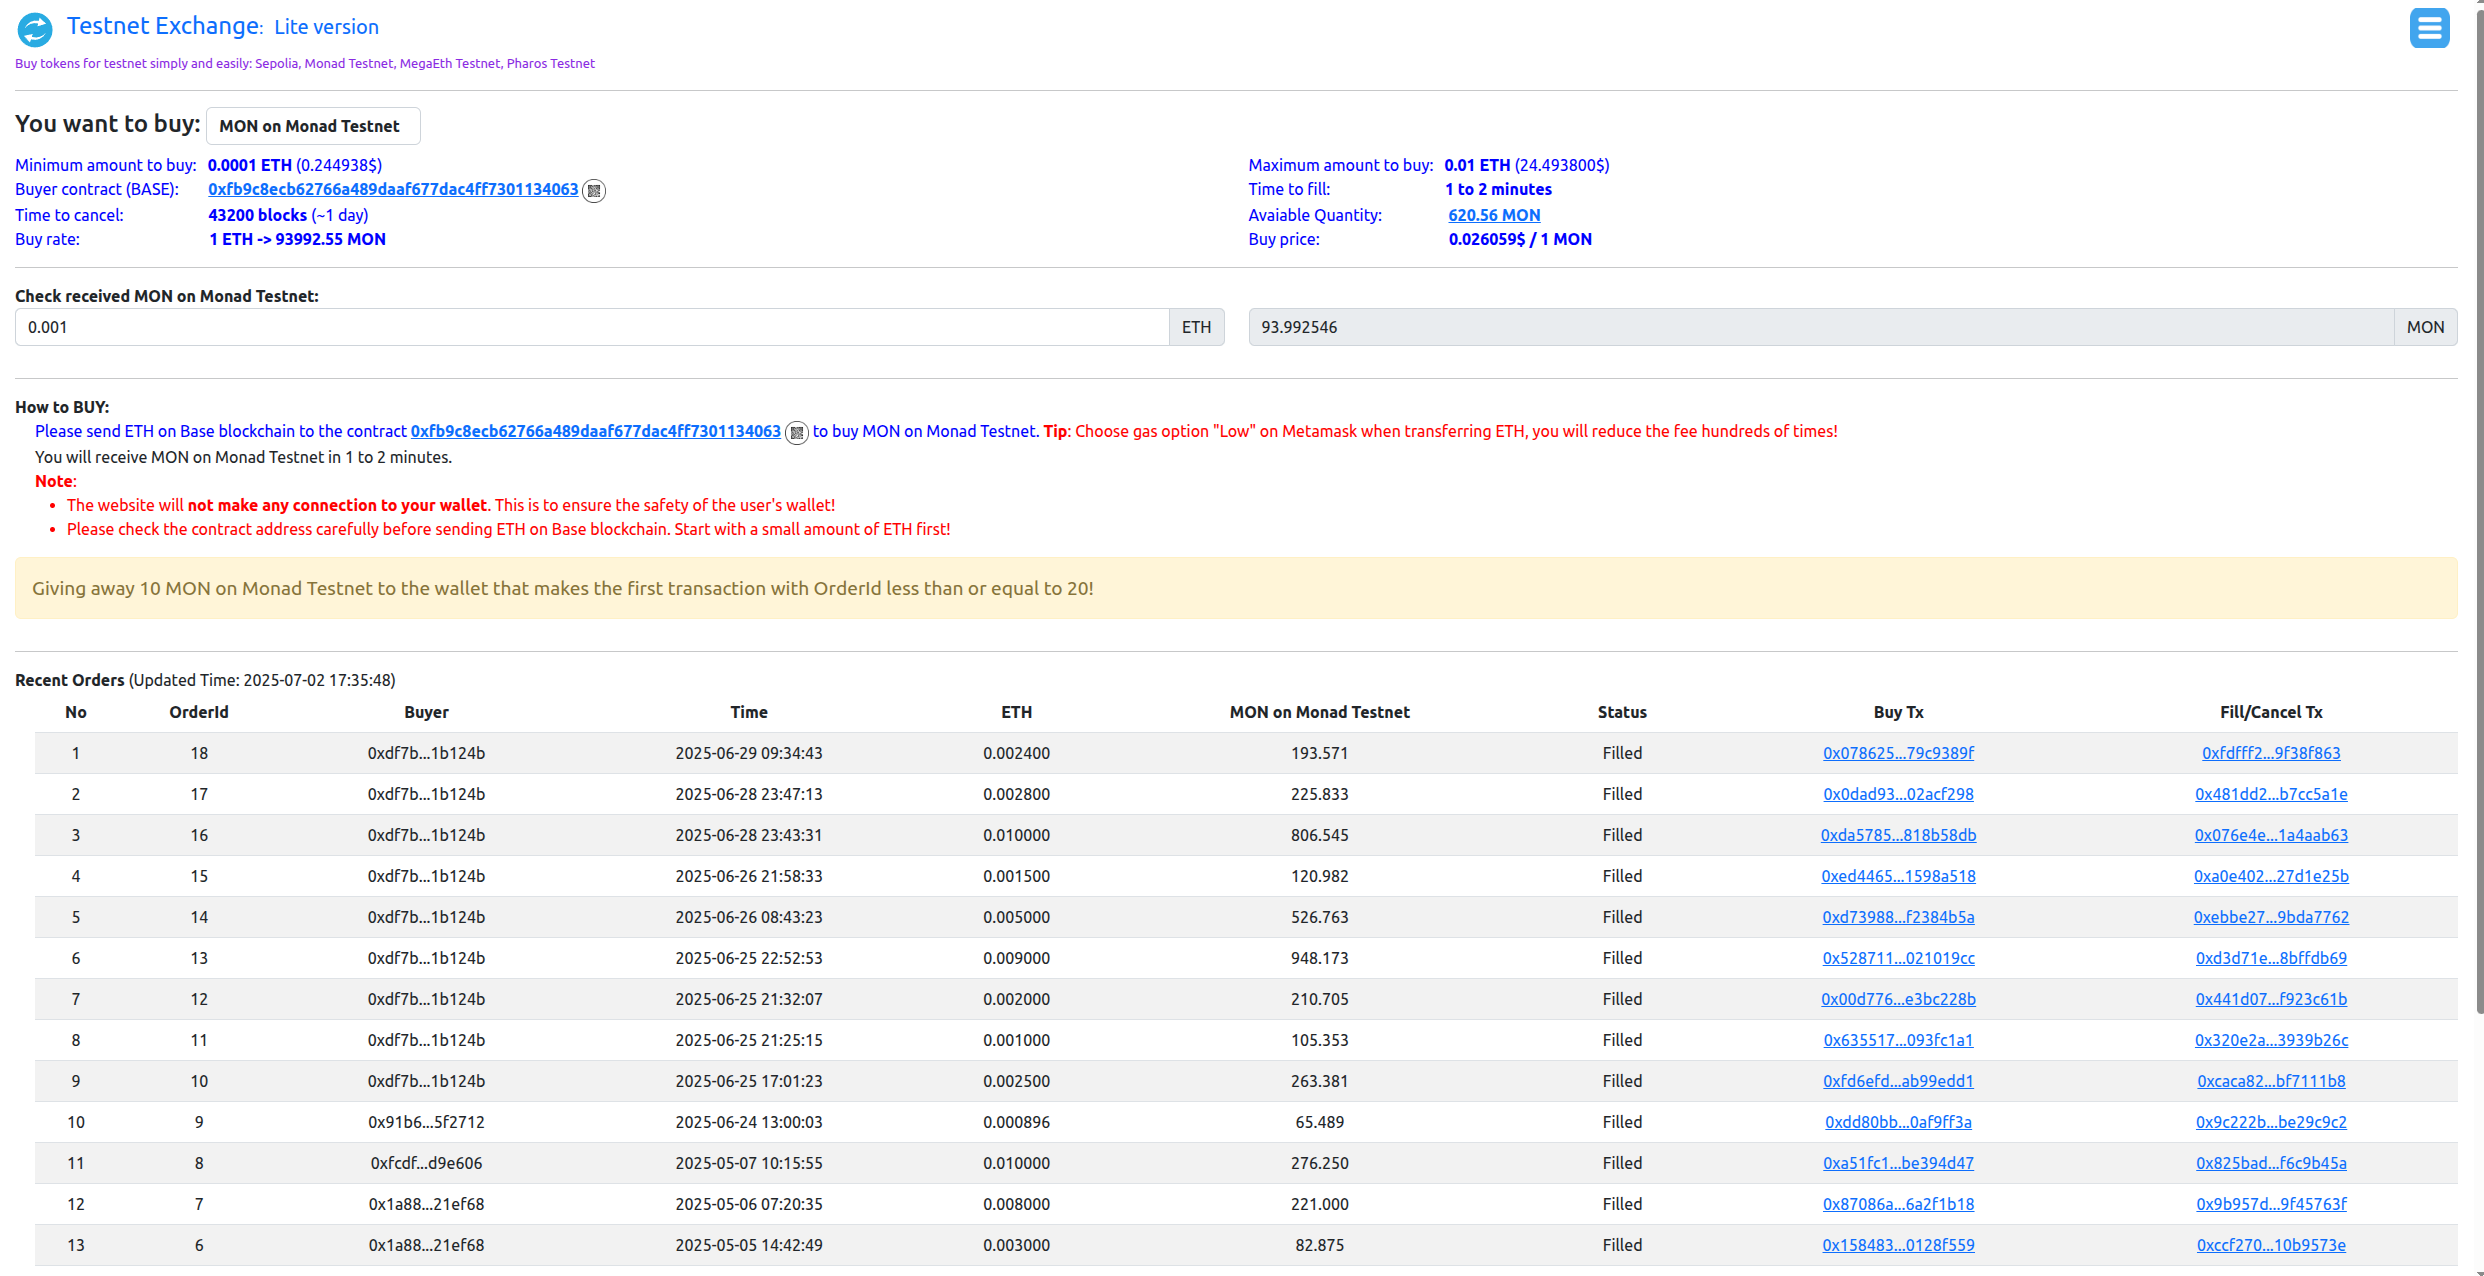
Task: Open Buy Tx 0x078625...79c9389f link
Action: (1898, 753)
